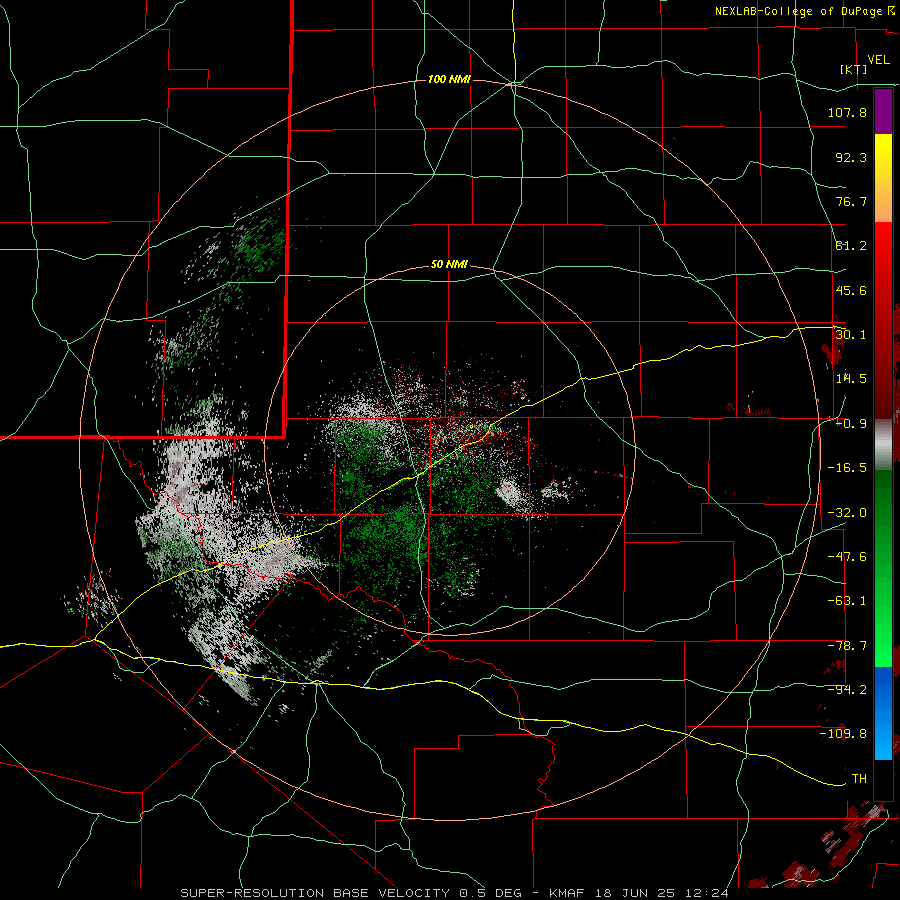
Task: Pick the bright green segment of the velocity bar
Action: click(883, 568)
